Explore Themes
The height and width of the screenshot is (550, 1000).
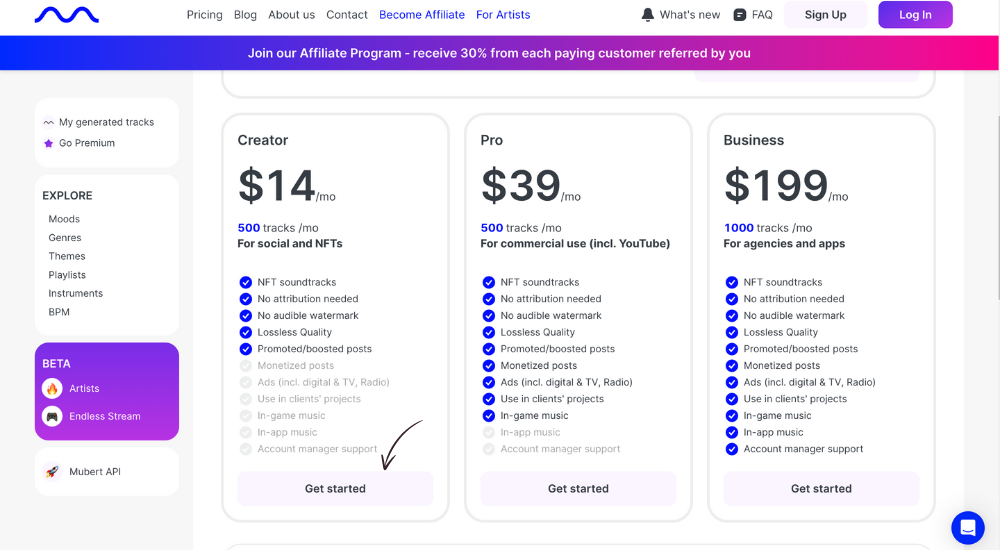pyautogui.click(x=66, y=256)
